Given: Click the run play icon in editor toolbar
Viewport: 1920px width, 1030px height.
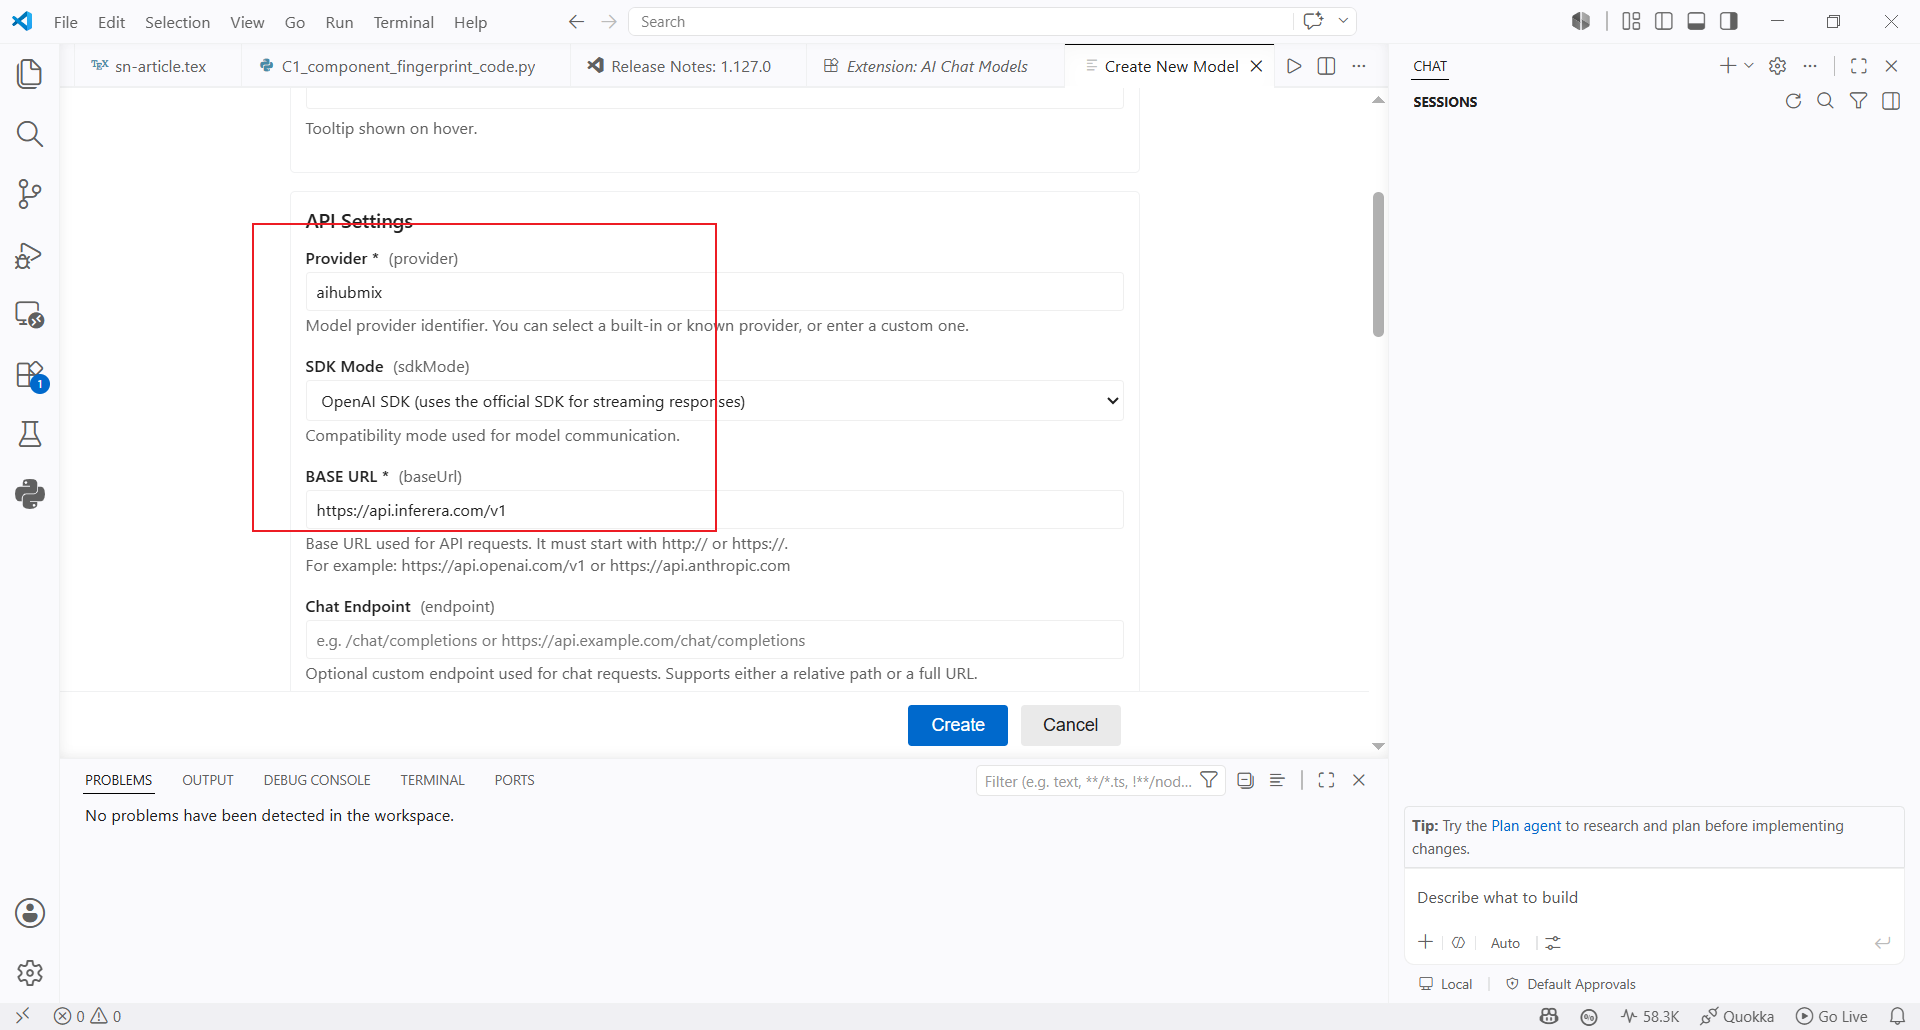Looking at the screenshot, I should coord(1294,66).
